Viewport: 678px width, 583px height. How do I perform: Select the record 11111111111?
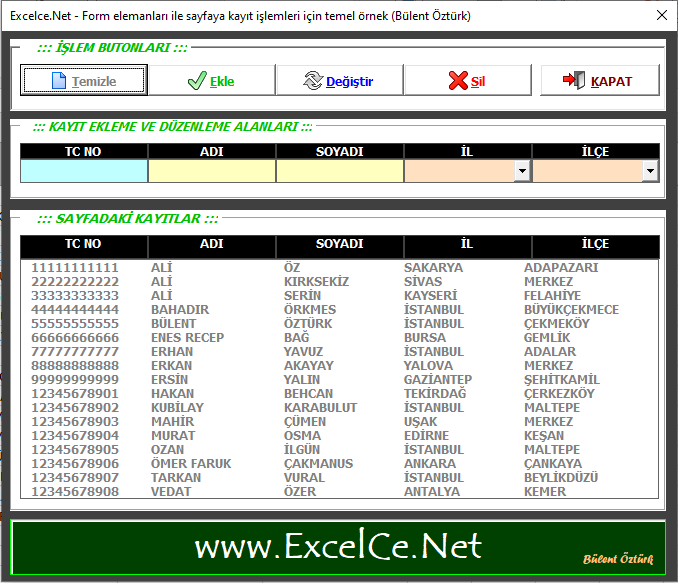click(339, 268)
